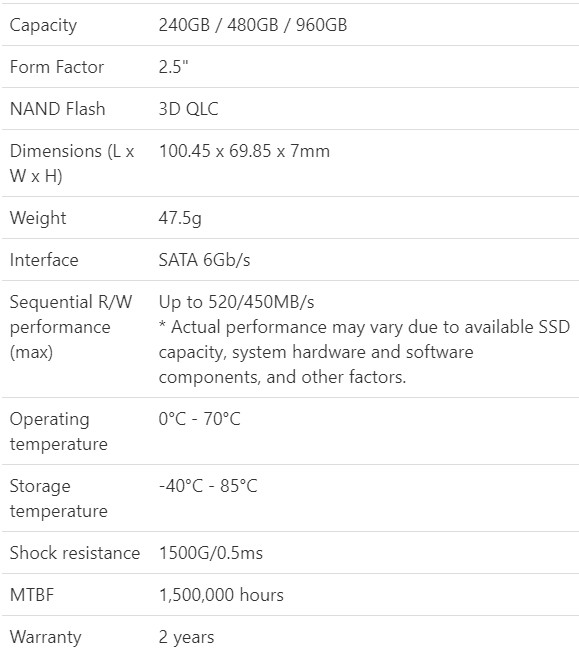
Task: Select the SATA 6Gb/s value
Action: click(204, 260)
